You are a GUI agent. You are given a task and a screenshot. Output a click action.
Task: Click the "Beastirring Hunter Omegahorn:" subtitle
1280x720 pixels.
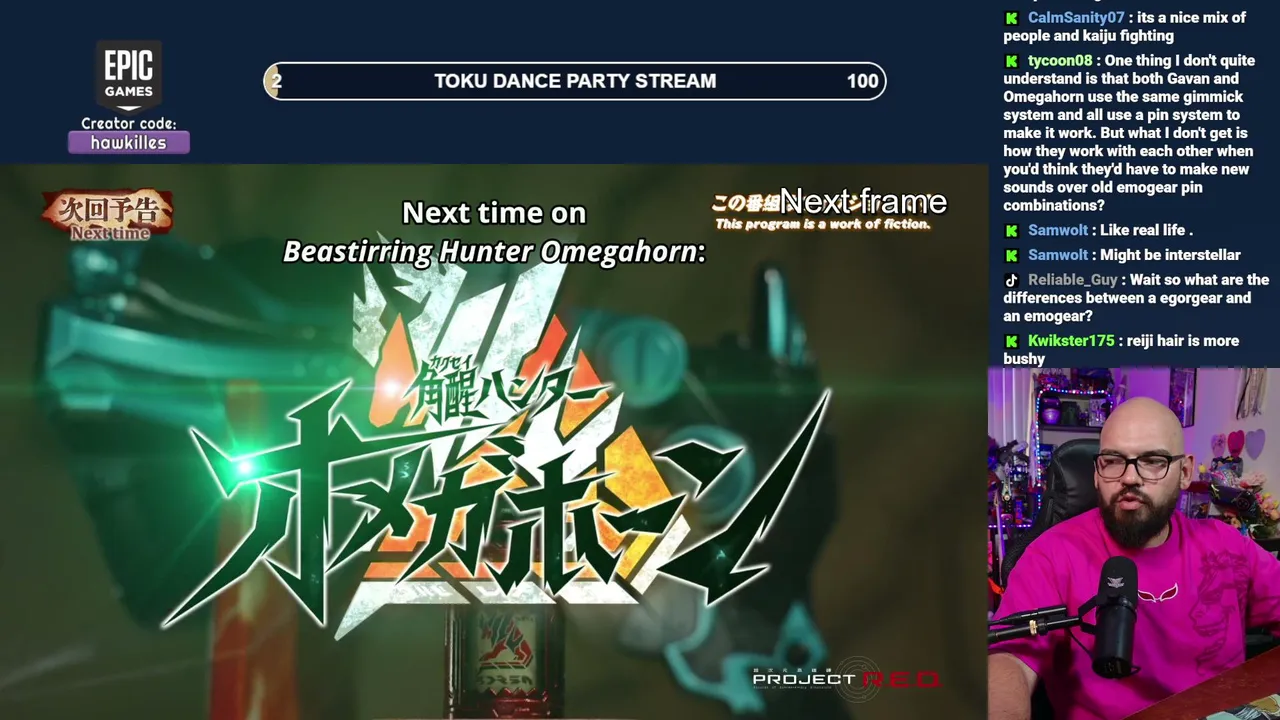494,252
